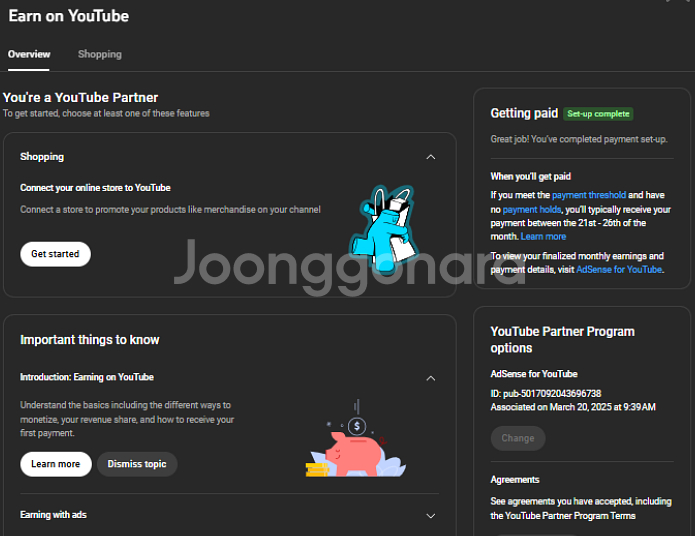This screenshot has height=536, width=695.
Task: Collapse the Shopping section chevron
Action: pos(430,157)
